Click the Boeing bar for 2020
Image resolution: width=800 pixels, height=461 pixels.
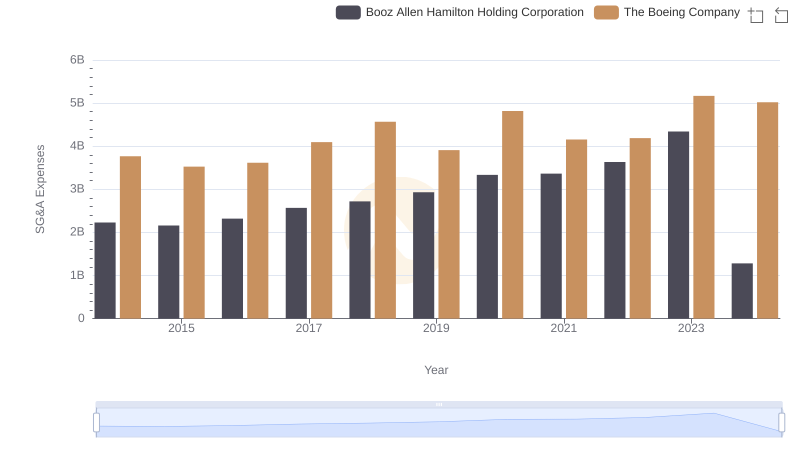[x=513, y=215]
